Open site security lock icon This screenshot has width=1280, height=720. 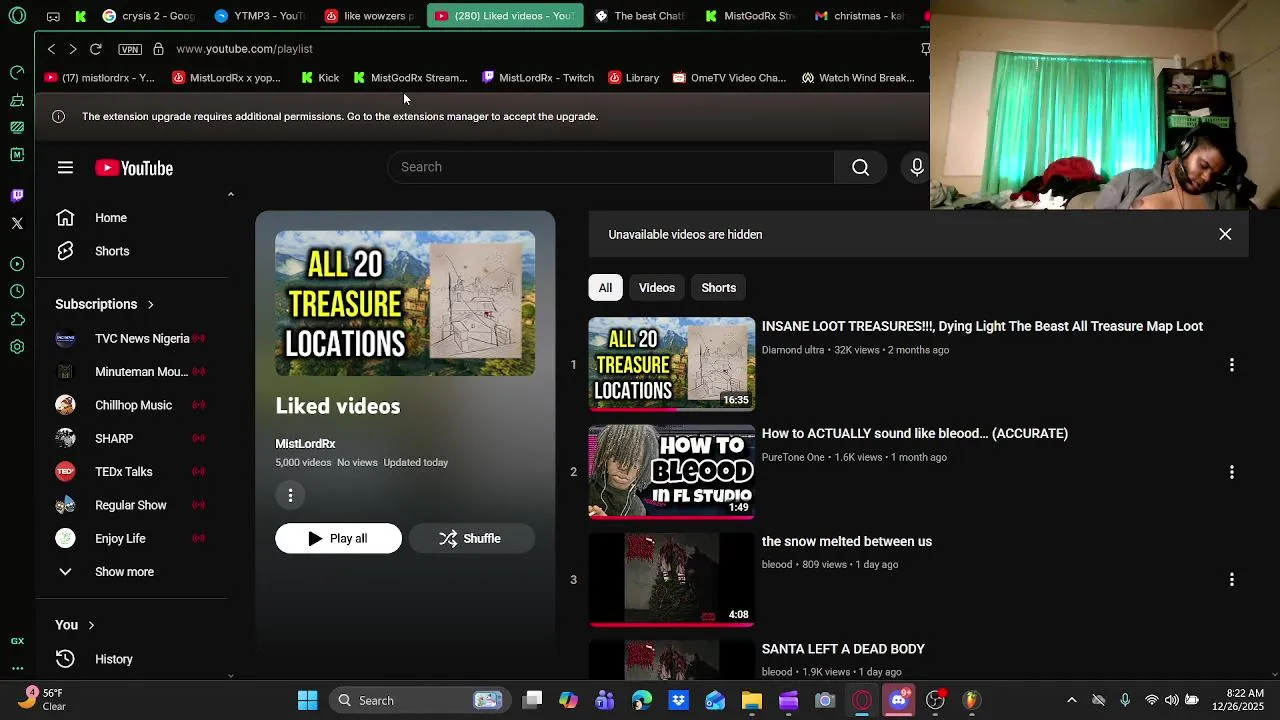coord(158,49)
